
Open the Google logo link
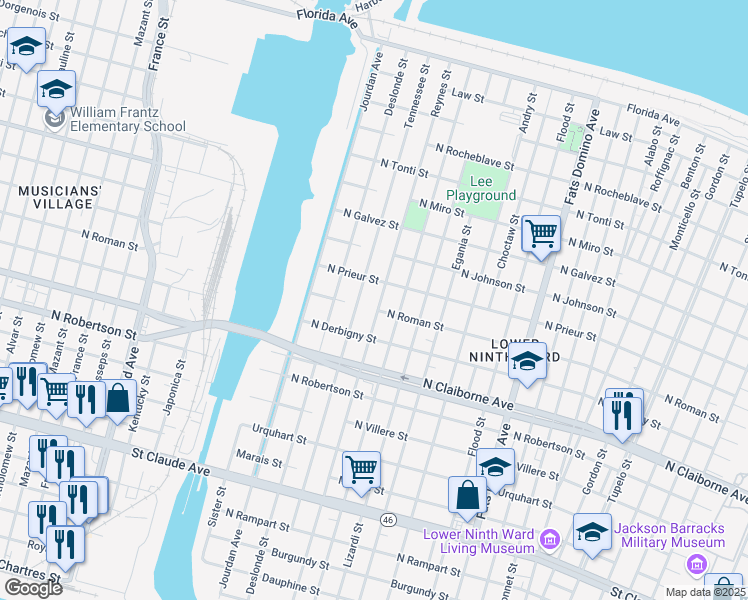(33, 588)
